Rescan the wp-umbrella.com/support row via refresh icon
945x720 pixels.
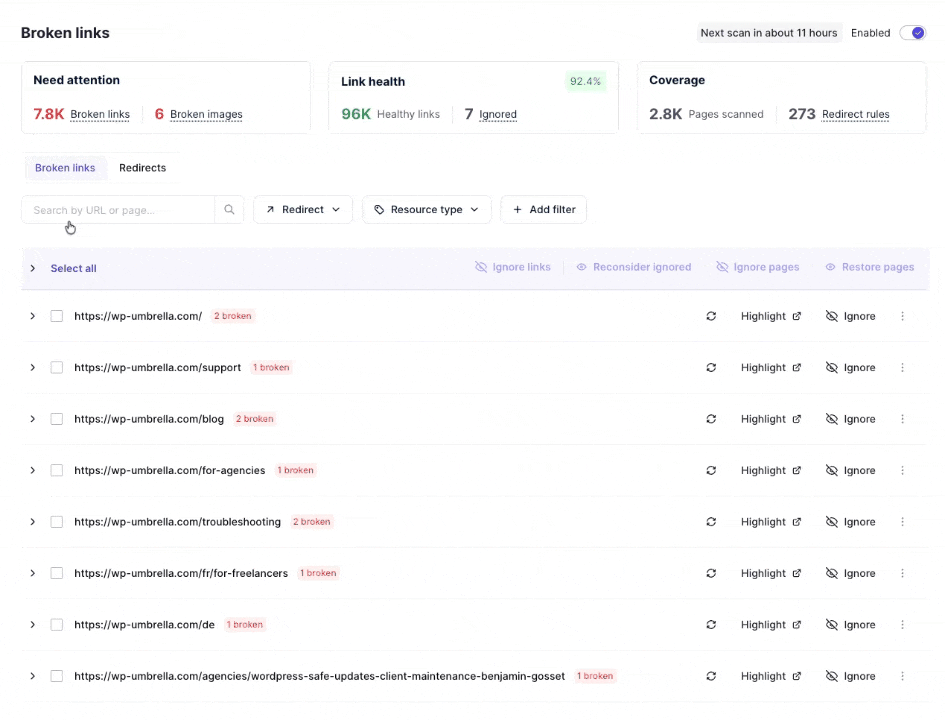pyautogui.click(x=711, y=368)
